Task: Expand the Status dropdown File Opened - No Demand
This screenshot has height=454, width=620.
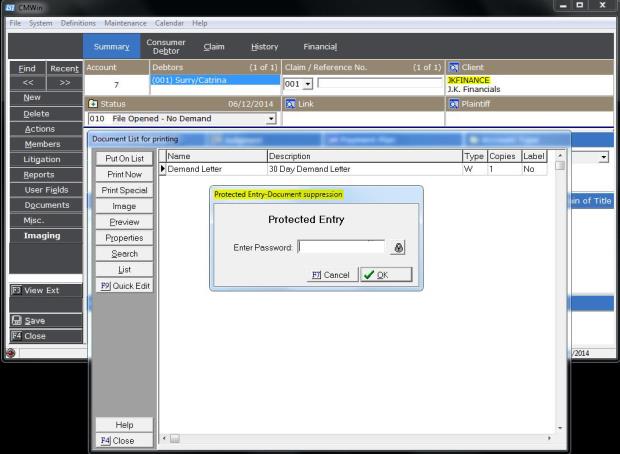Action: coord(270,119)
